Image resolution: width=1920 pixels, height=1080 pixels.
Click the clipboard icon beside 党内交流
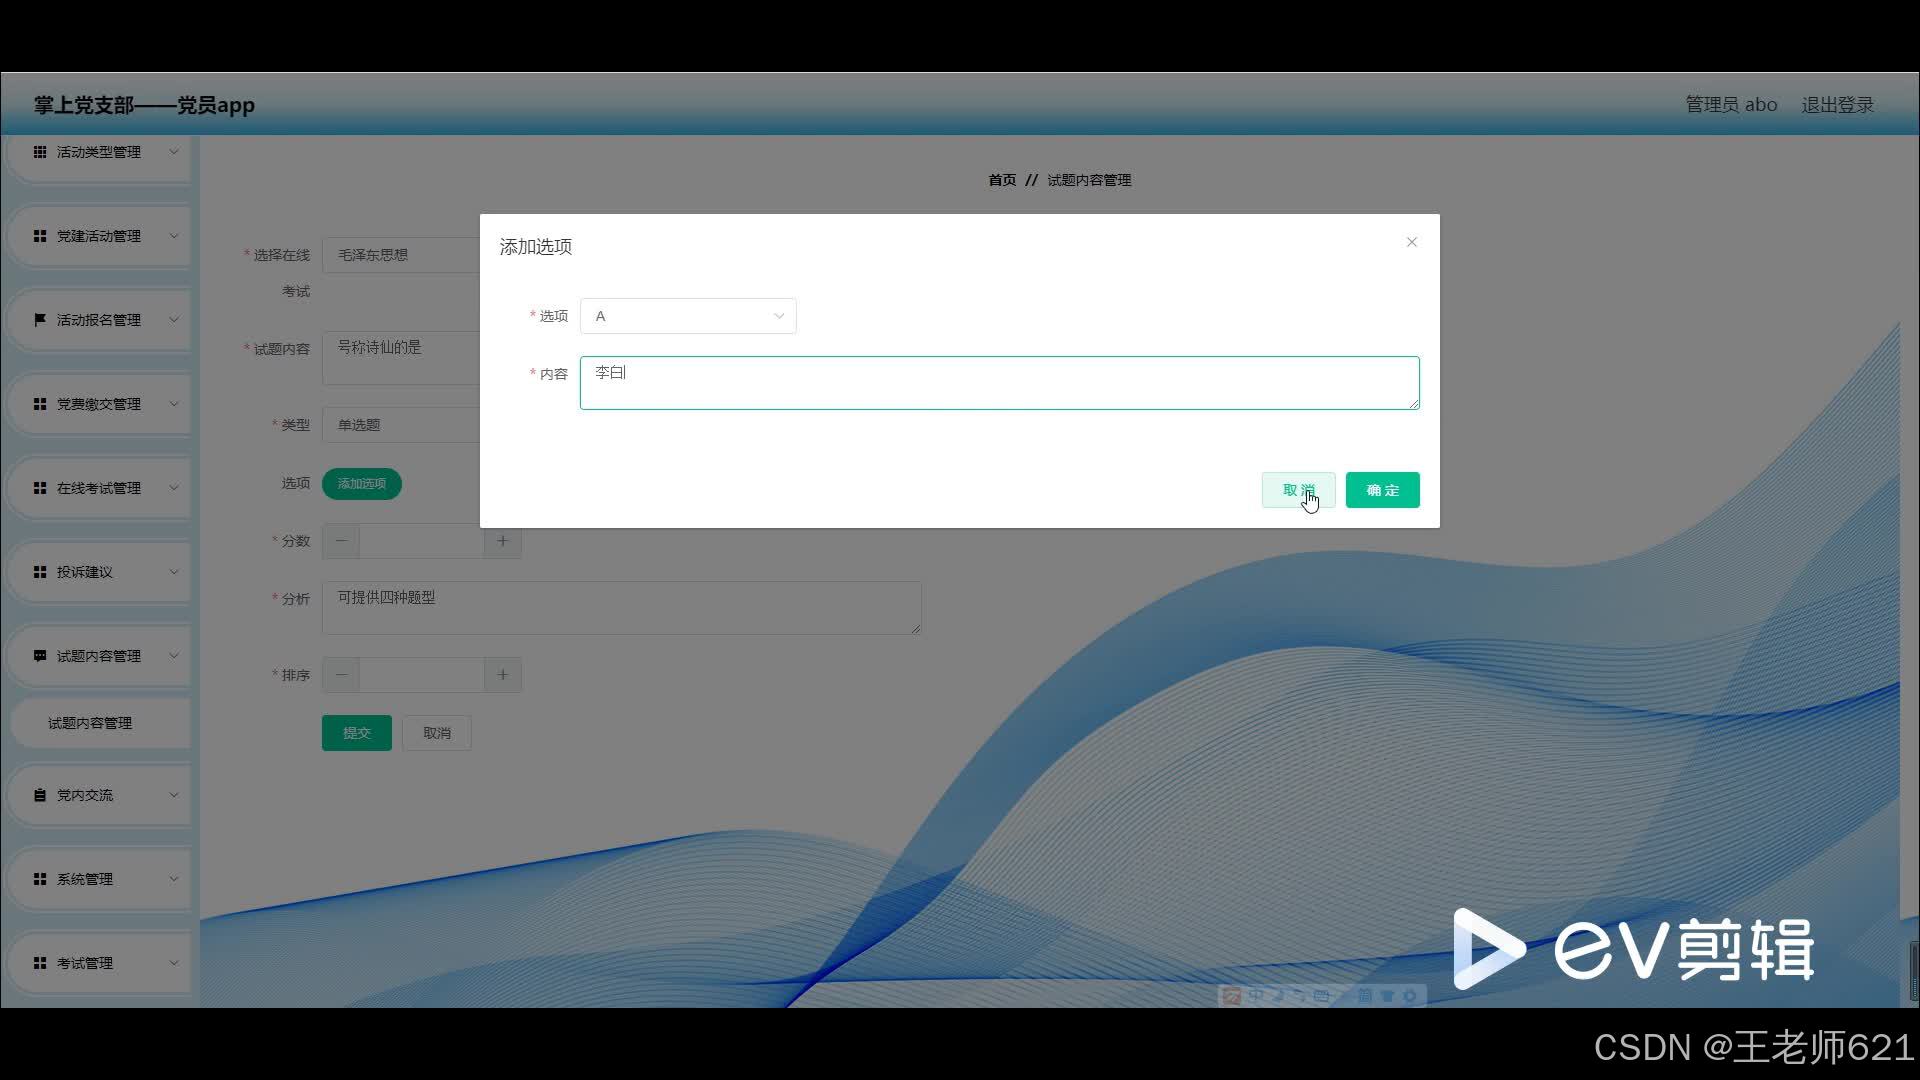coord(40,795)
